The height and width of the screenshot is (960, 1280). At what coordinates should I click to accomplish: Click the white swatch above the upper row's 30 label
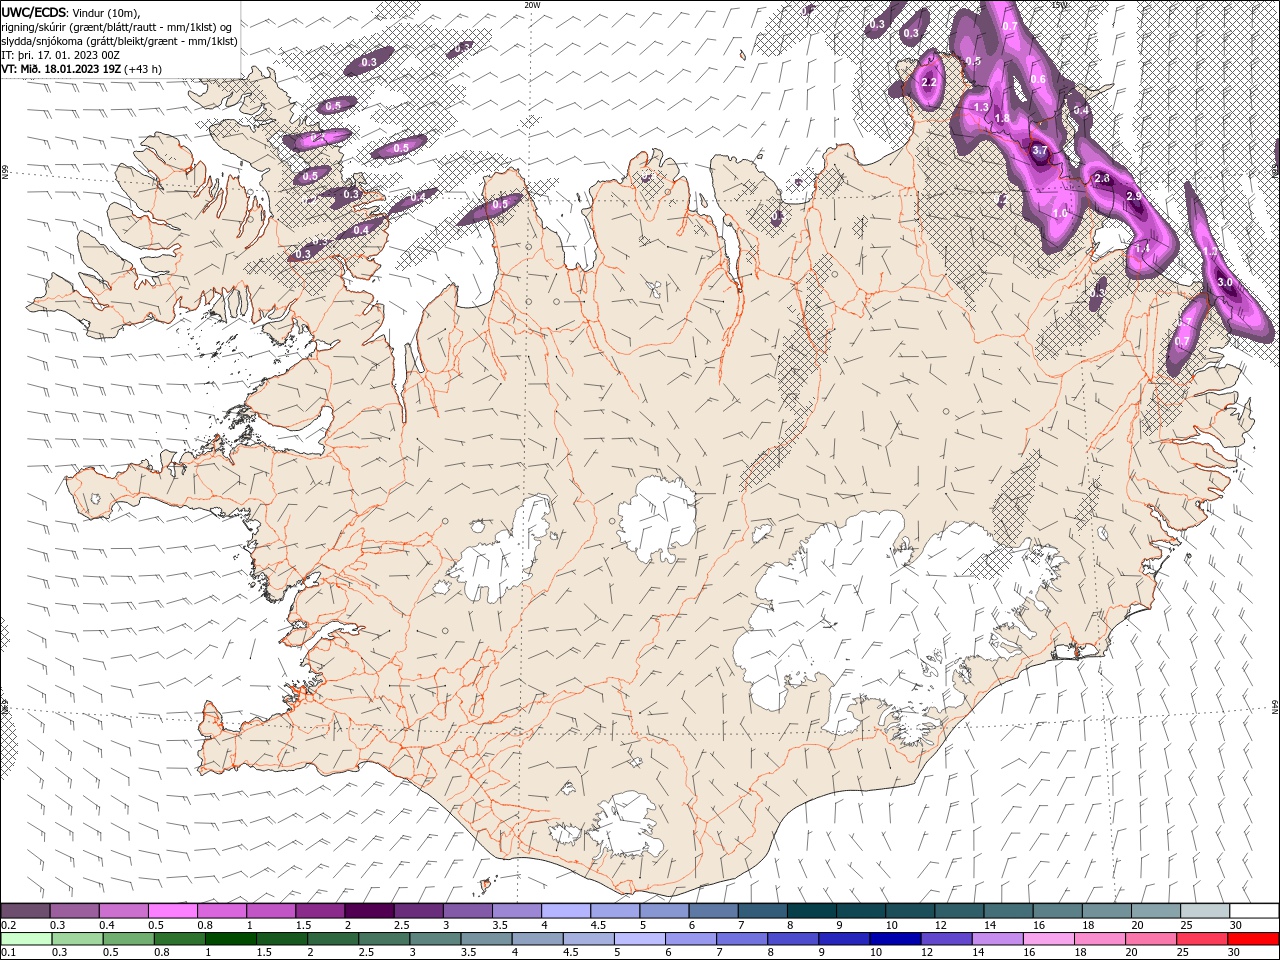[x=1254, y=910]
